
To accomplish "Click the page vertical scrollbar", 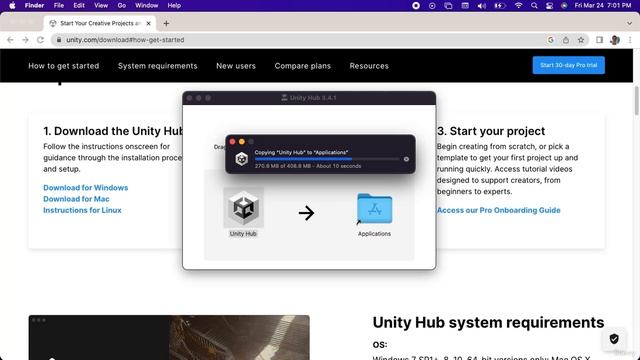I will pyautogui.click(x=636, y=100).
